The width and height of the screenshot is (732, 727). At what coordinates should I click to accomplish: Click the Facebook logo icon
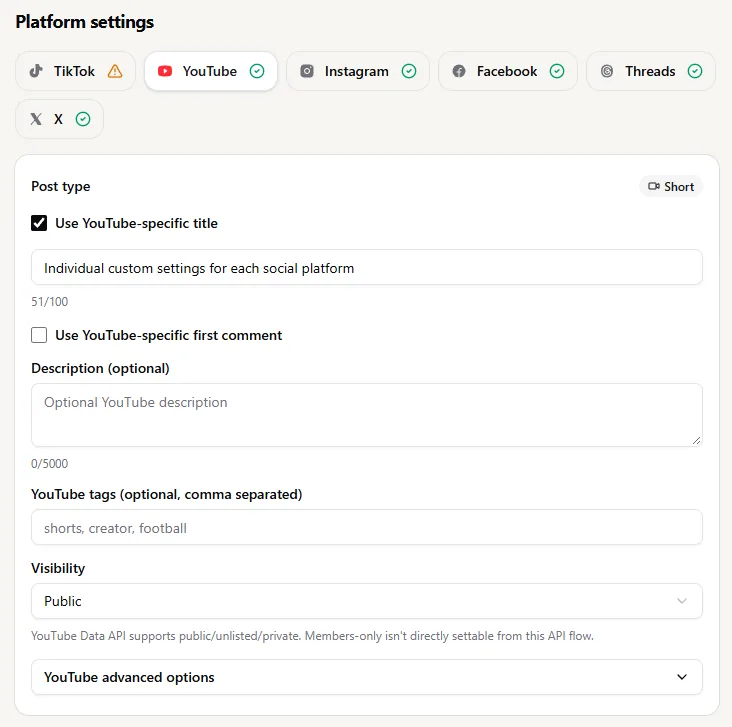[459, 71]
